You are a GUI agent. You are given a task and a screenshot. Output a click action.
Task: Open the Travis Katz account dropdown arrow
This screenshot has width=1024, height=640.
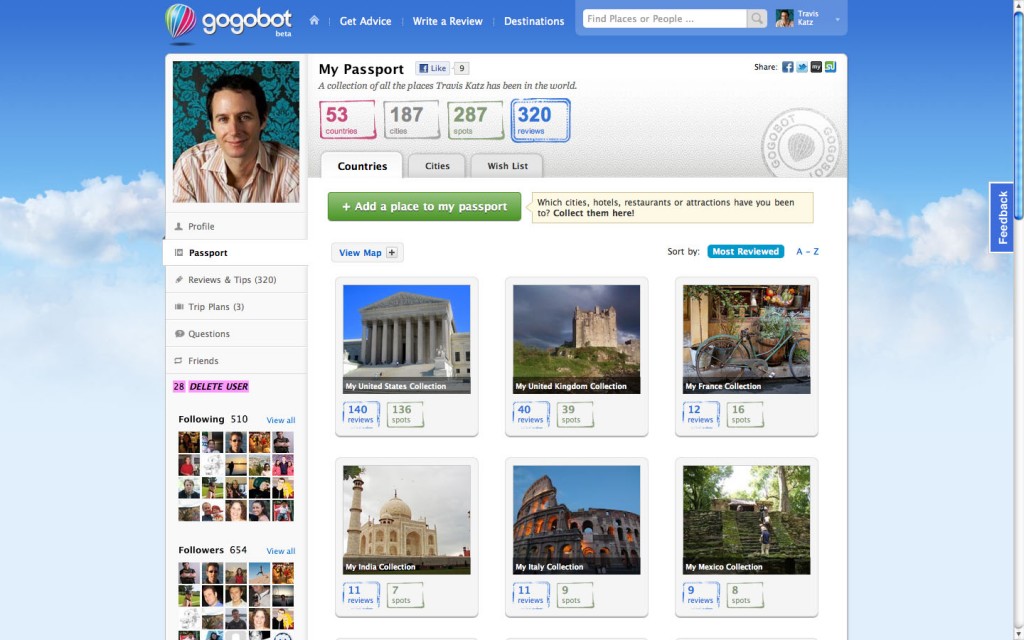tap(837, 19)
